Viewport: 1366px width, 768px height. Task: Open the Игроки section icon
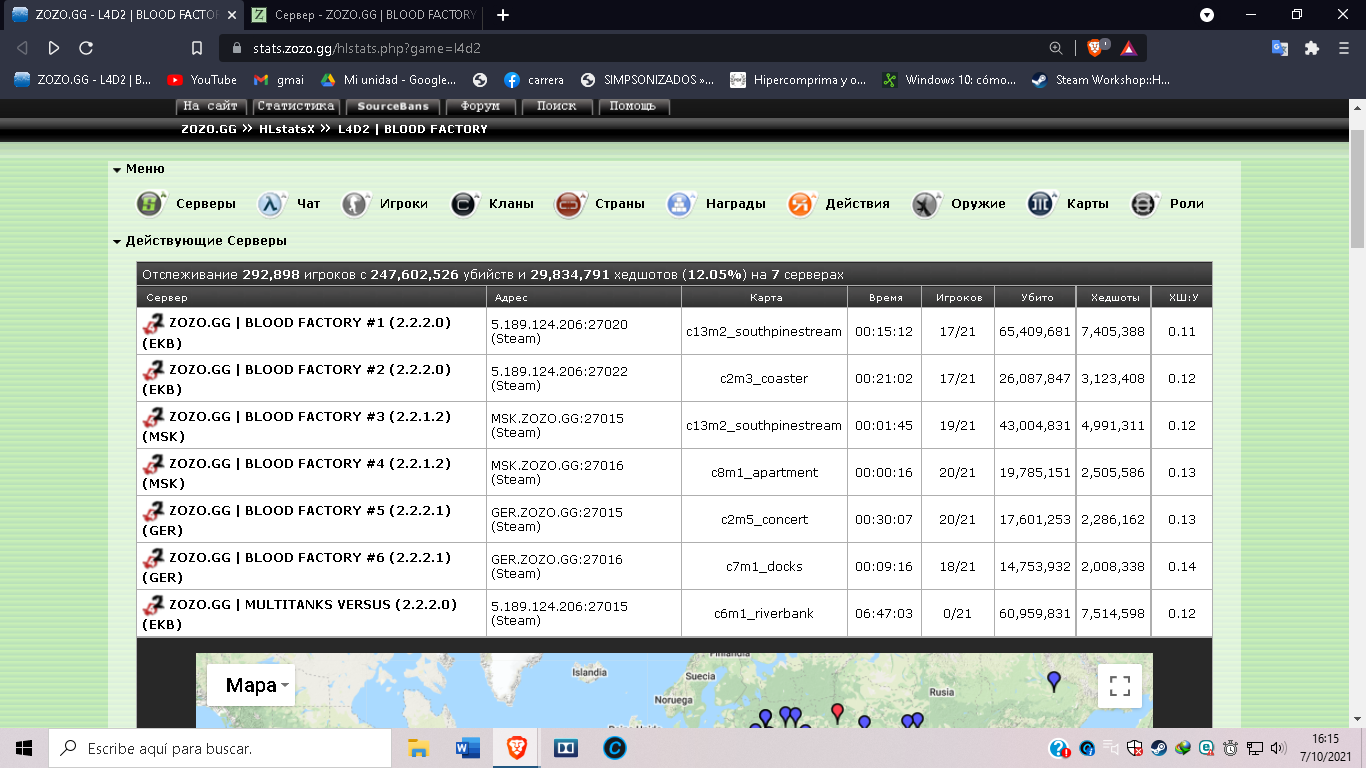355,204
